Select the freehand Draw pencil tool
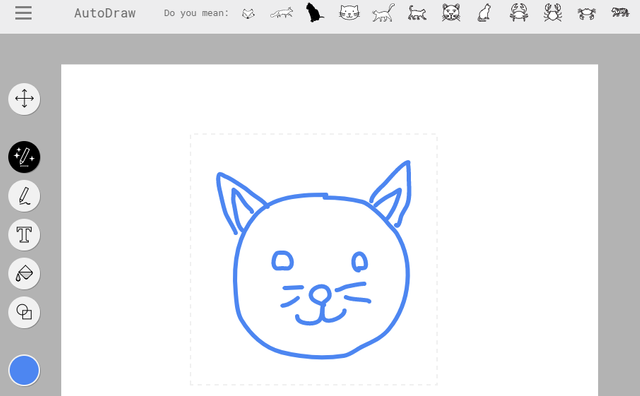 [24, 196]
